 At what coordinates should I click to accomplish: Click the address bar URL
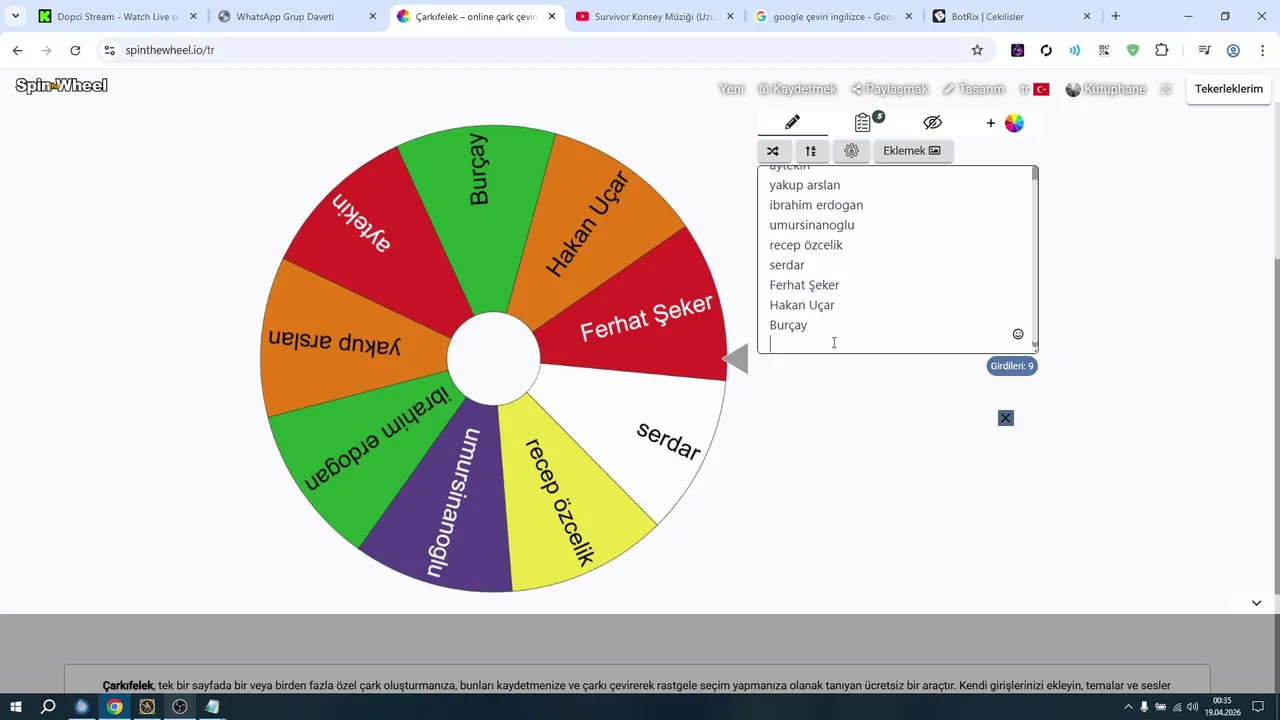coord(170,51)
